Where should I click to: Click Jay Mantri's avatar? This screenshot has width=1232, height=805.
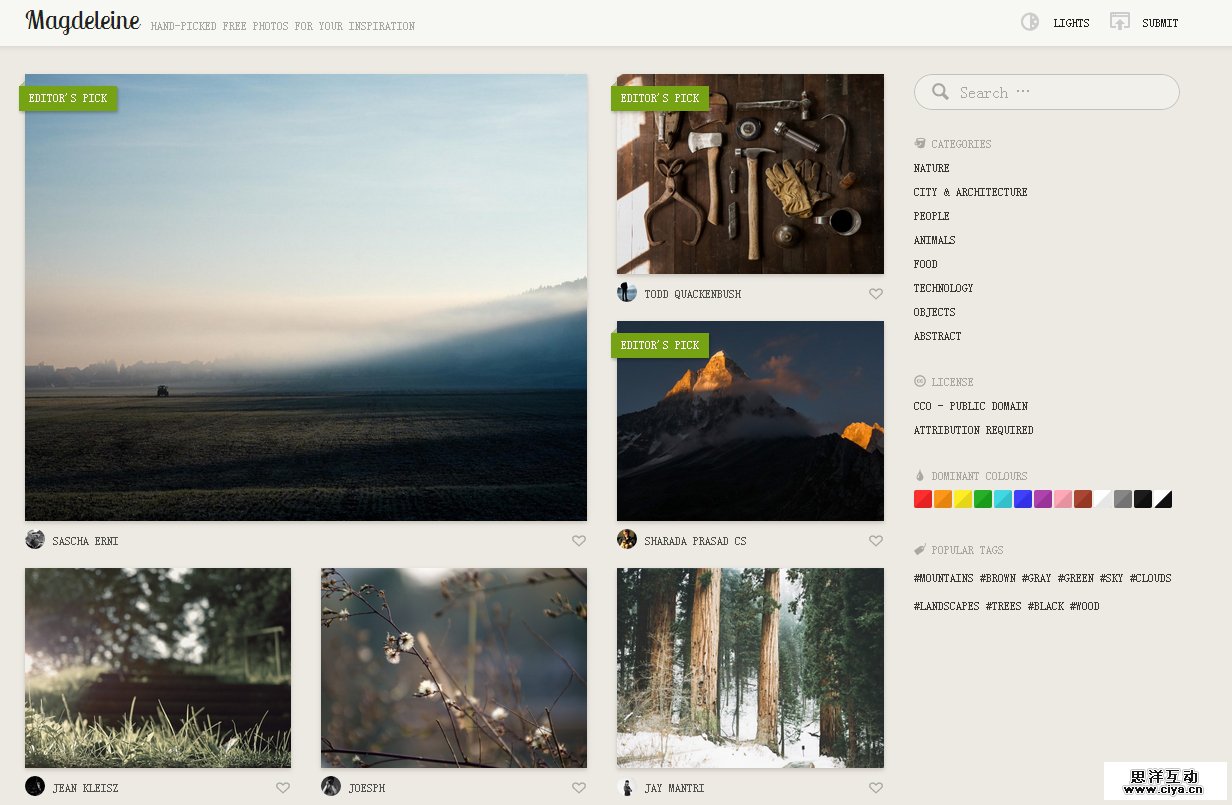click(x=627, y=786)
